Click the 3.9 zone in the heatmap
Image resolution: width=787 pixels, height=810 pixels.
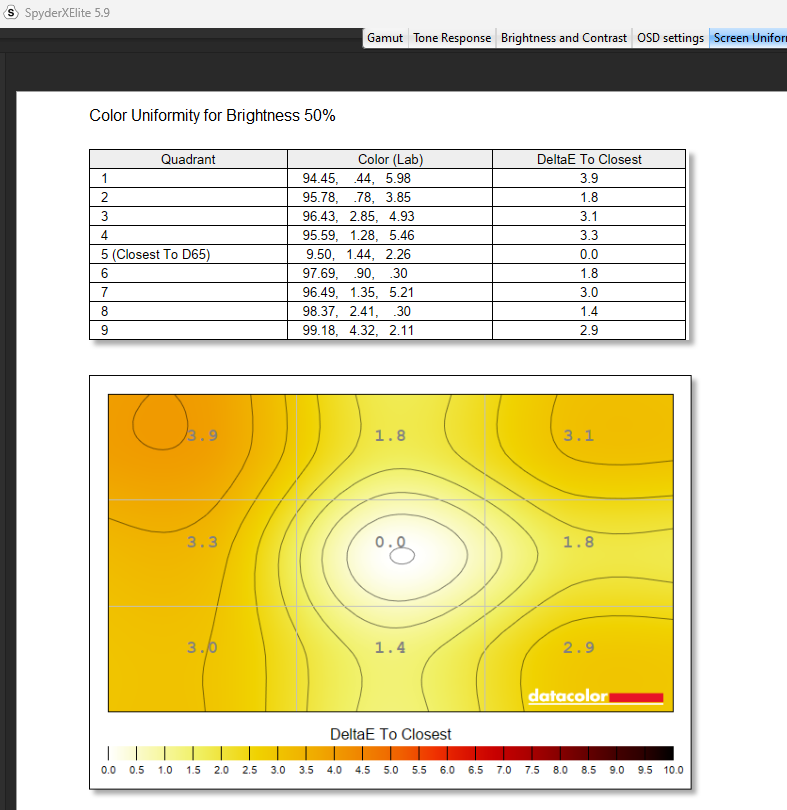coord(202,435)
